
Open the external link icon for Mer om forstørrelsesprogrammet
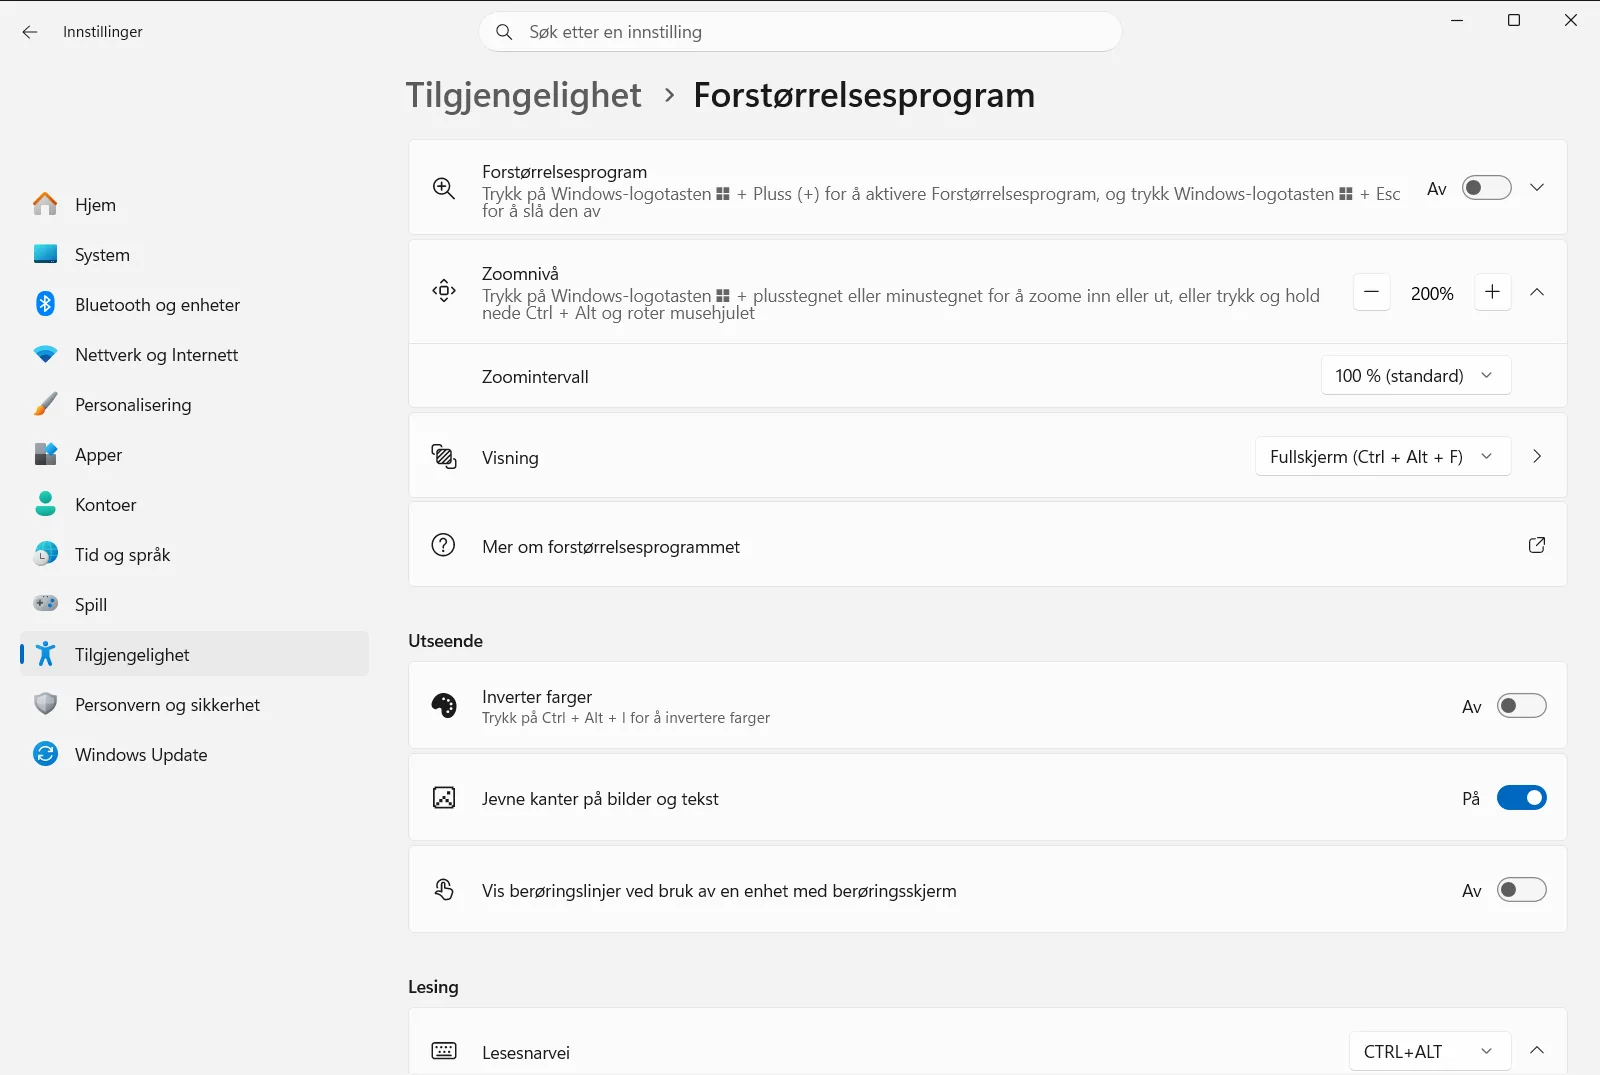point(1537,545)
